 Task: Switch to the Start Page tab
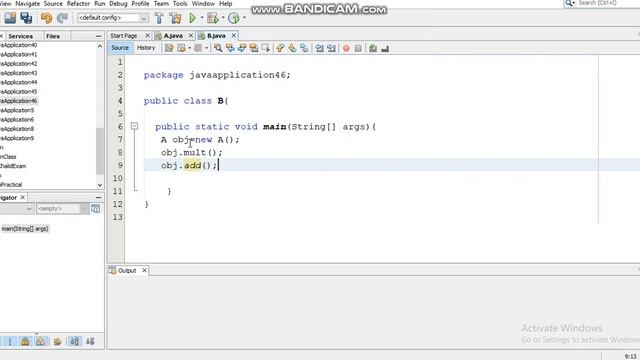pyautogui.click(x=124, y=36)
